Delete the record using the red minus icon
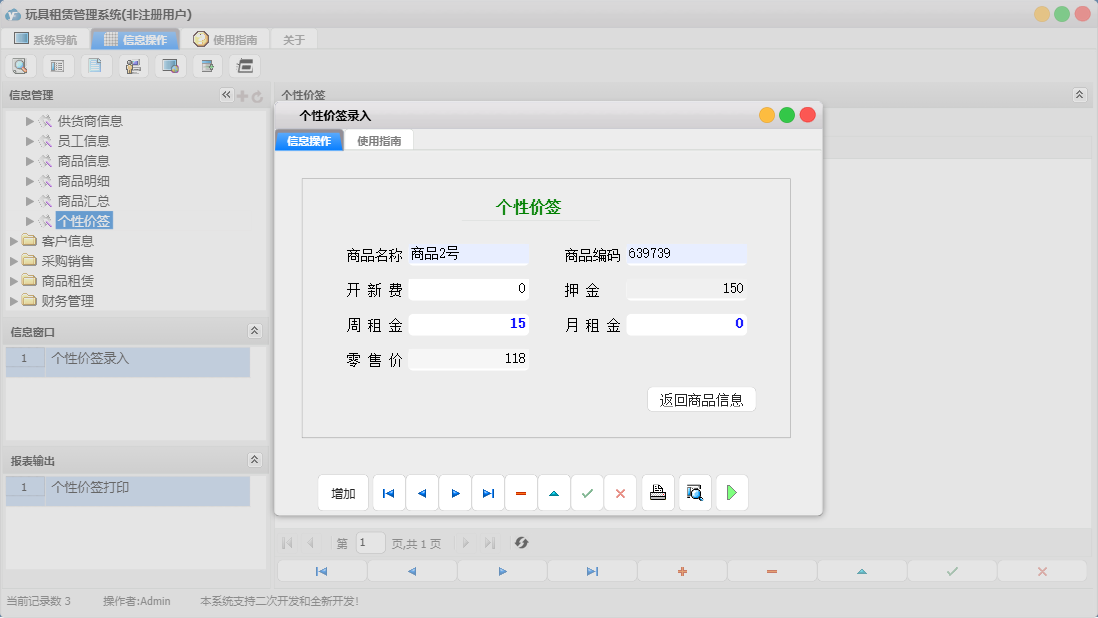The height and width of the screenshot is (618, 1098). pyautogui.click(x=521, y=492)
